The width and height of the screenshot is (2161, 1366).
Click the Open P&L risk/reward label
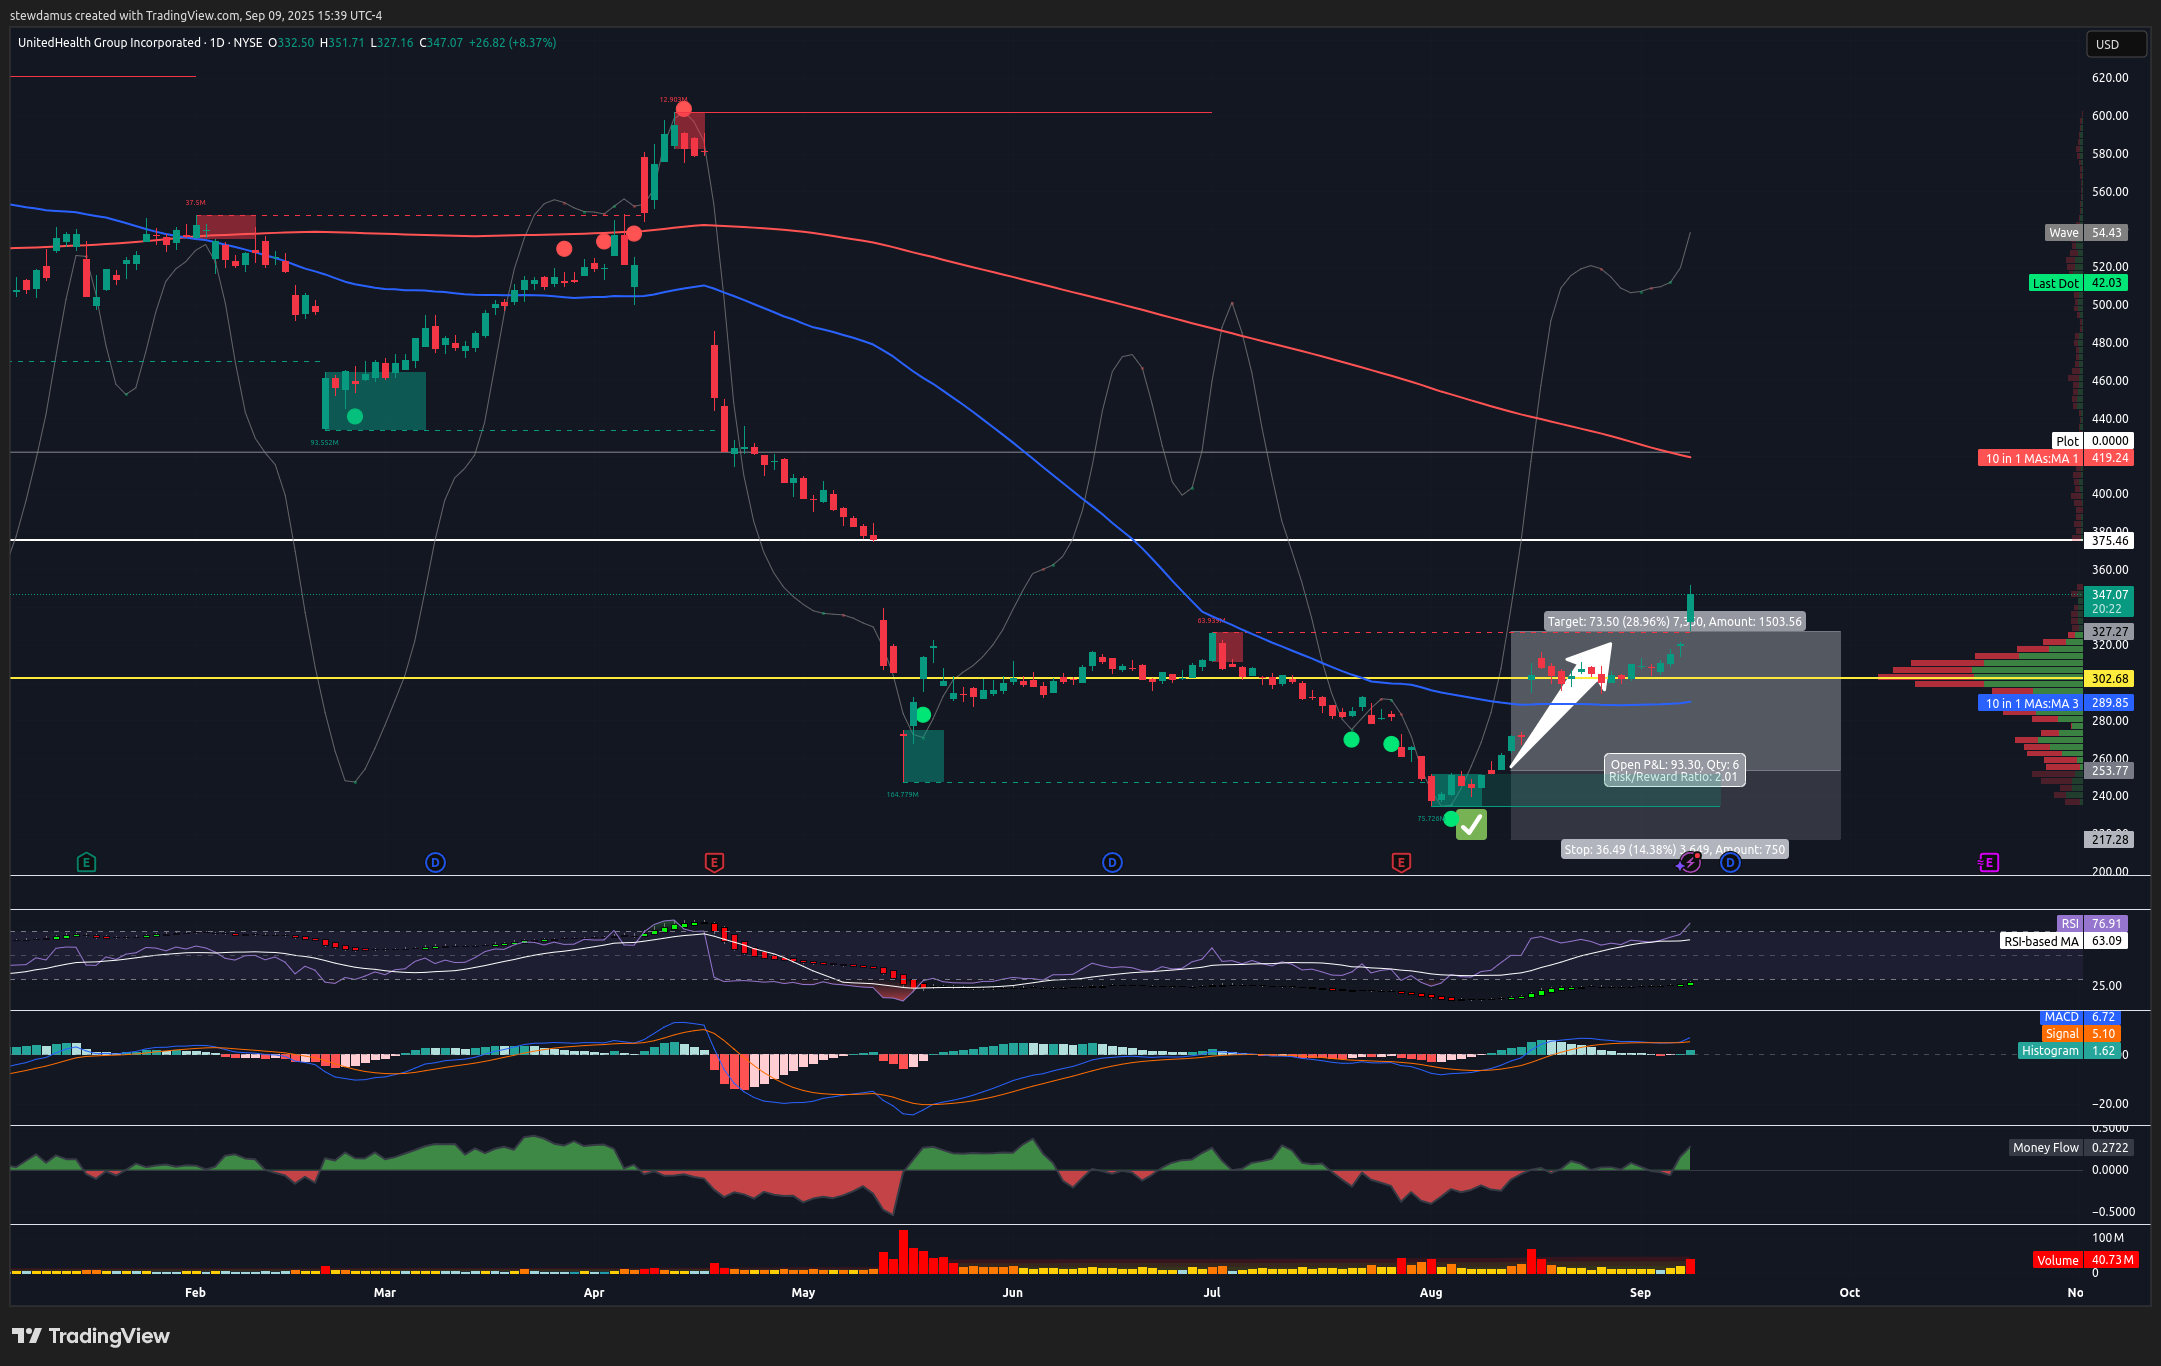1674,770
